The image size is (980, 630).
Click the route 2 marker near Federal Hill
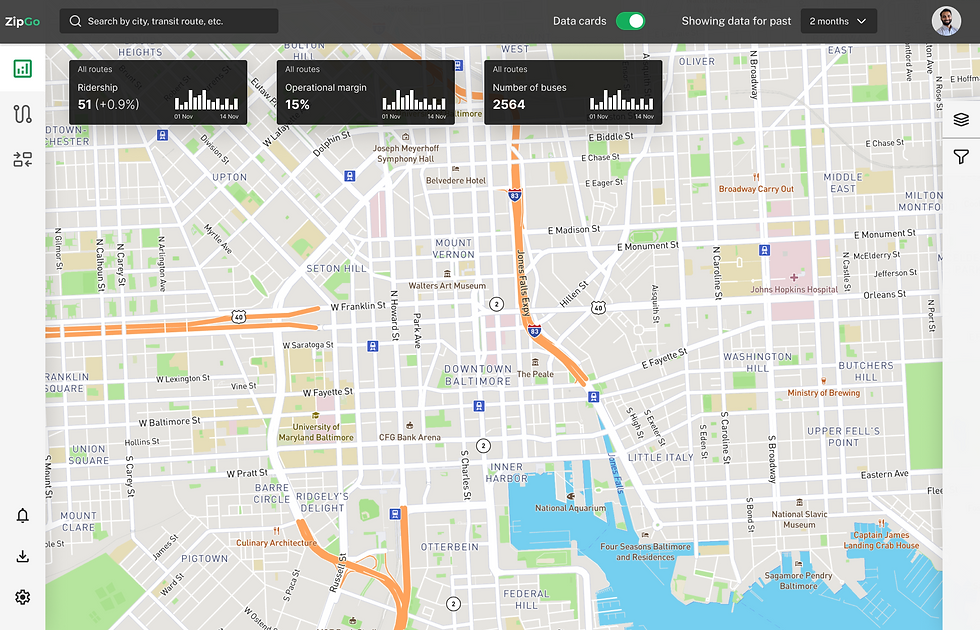(453, 604)
